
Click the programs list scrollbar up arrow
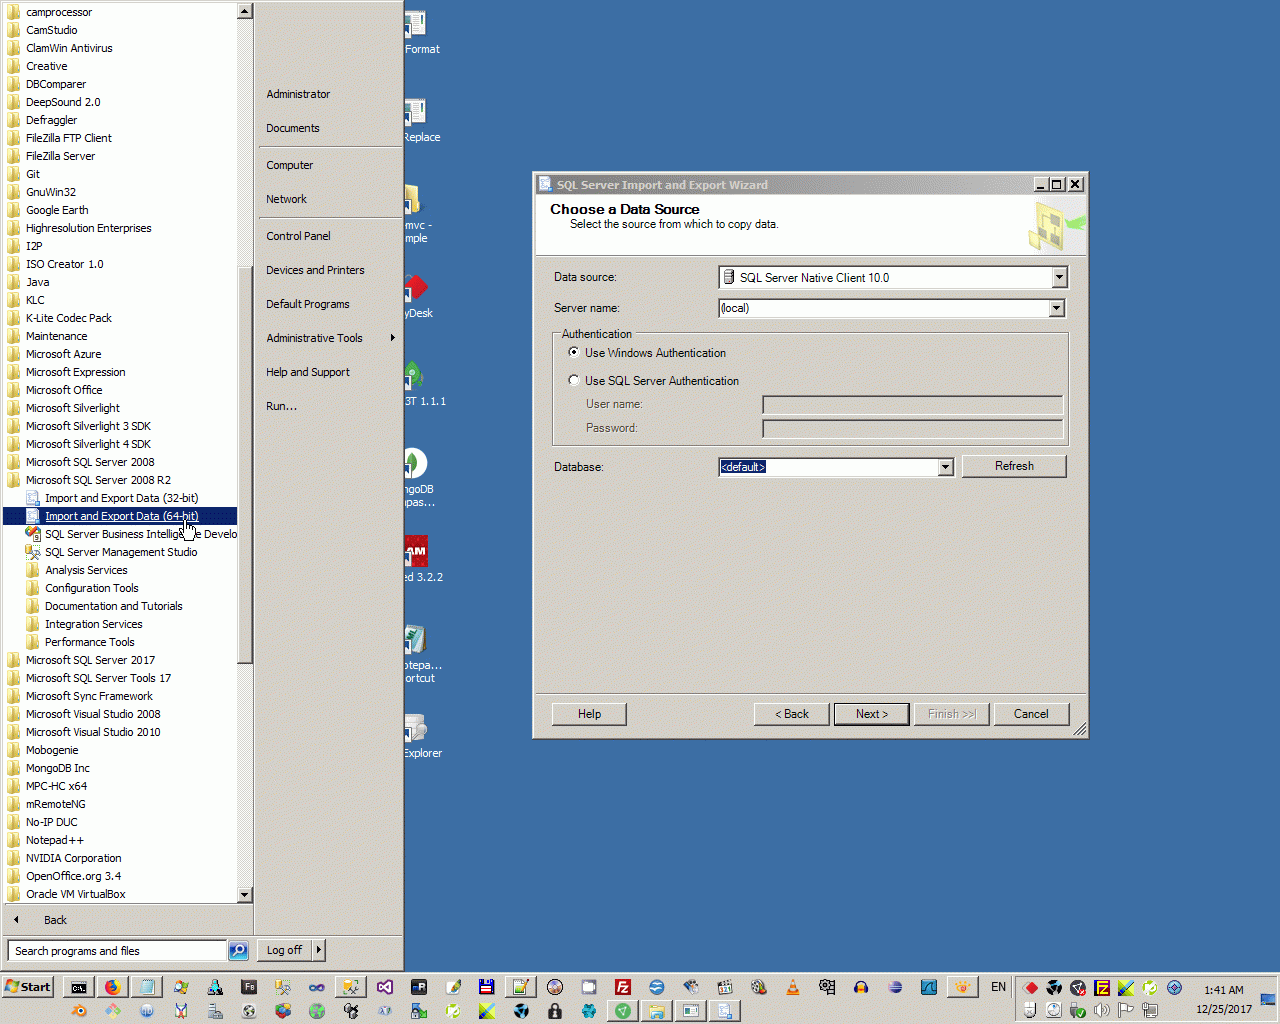pos(245,11)
